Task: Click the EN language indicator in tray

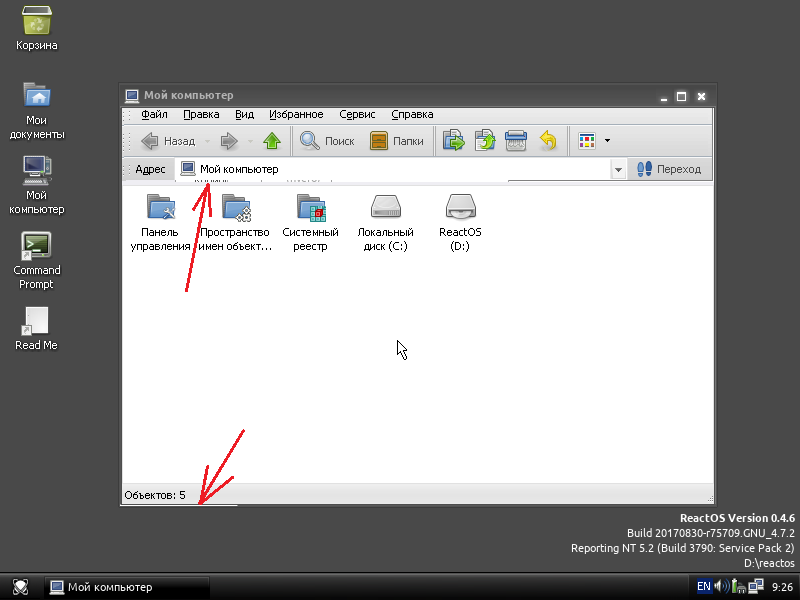Action: click(x=704, y=586)
